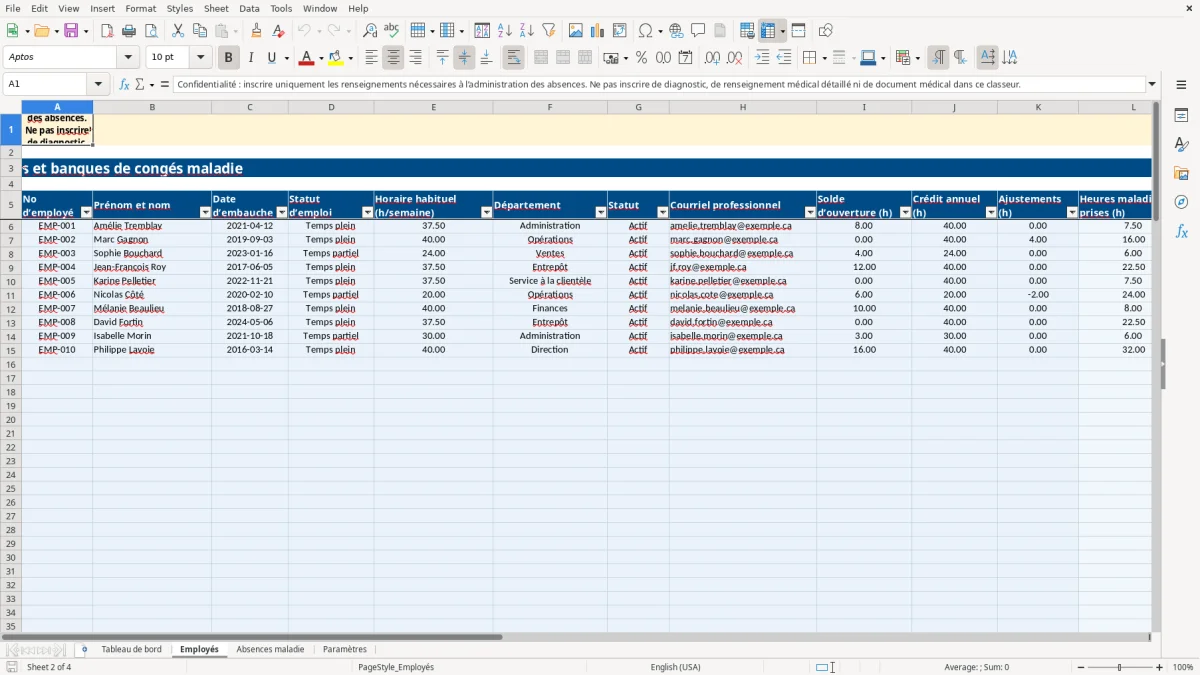Open the font size dropdown arrow
This screenshot has width=1200, height=675.
coord(200,57)
